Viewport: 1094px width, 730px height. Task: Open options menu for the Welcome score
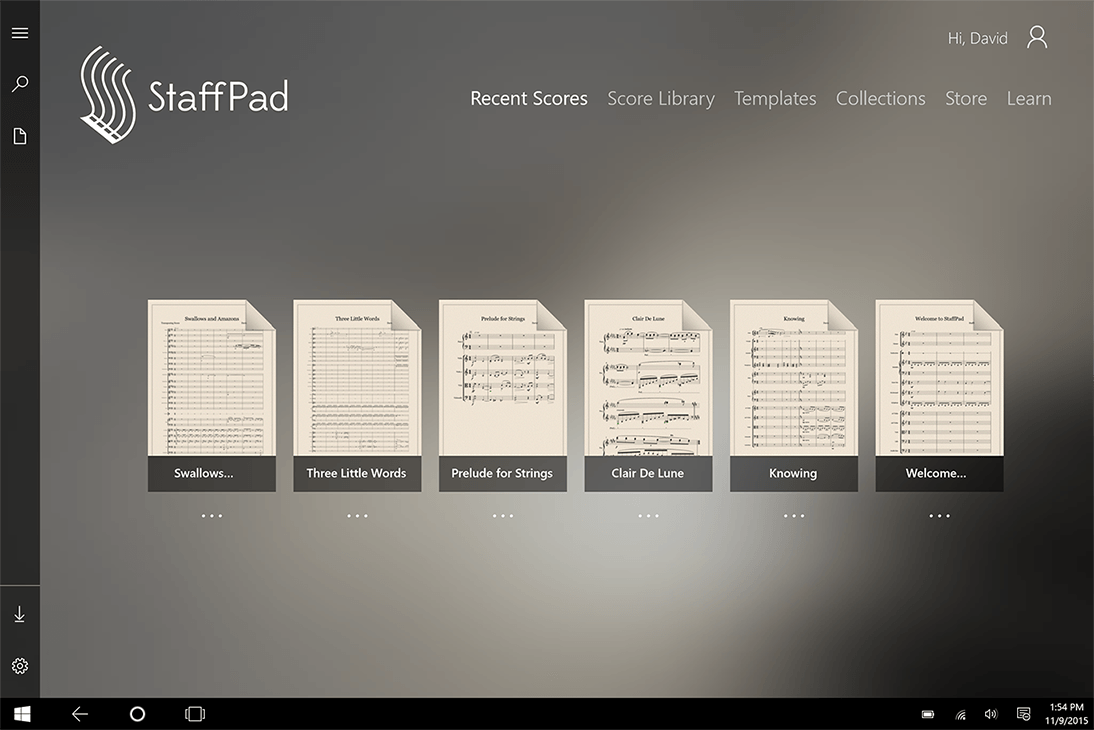[939, 515]
